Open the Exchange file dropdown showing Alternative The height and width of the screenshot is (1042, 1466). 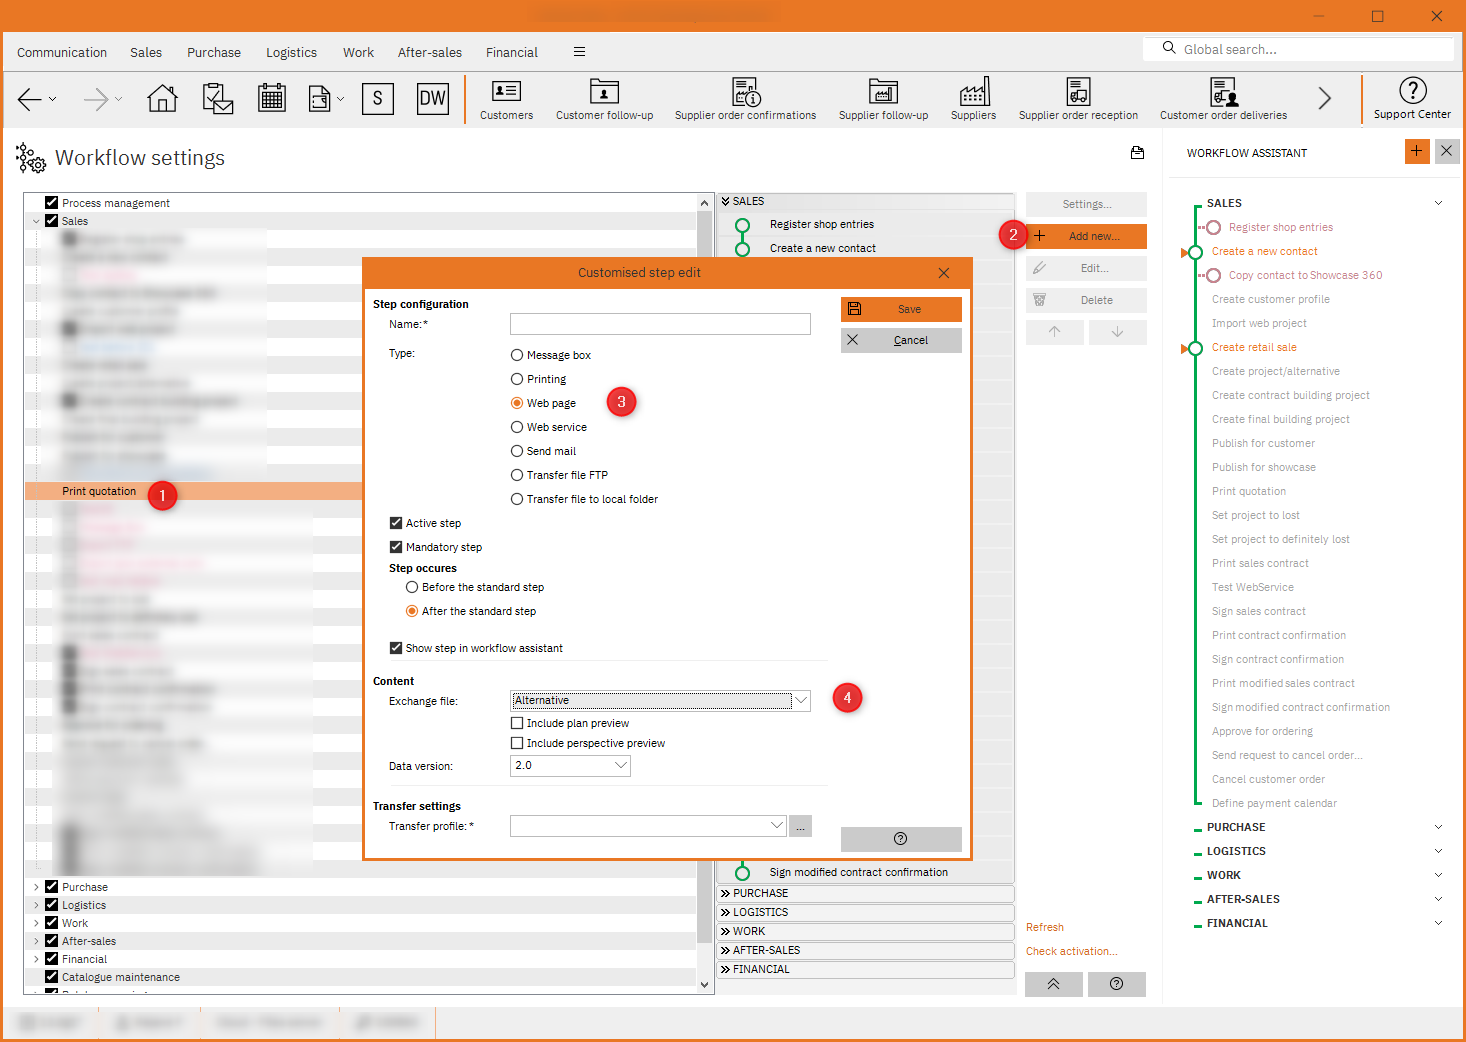click(800, 700)
